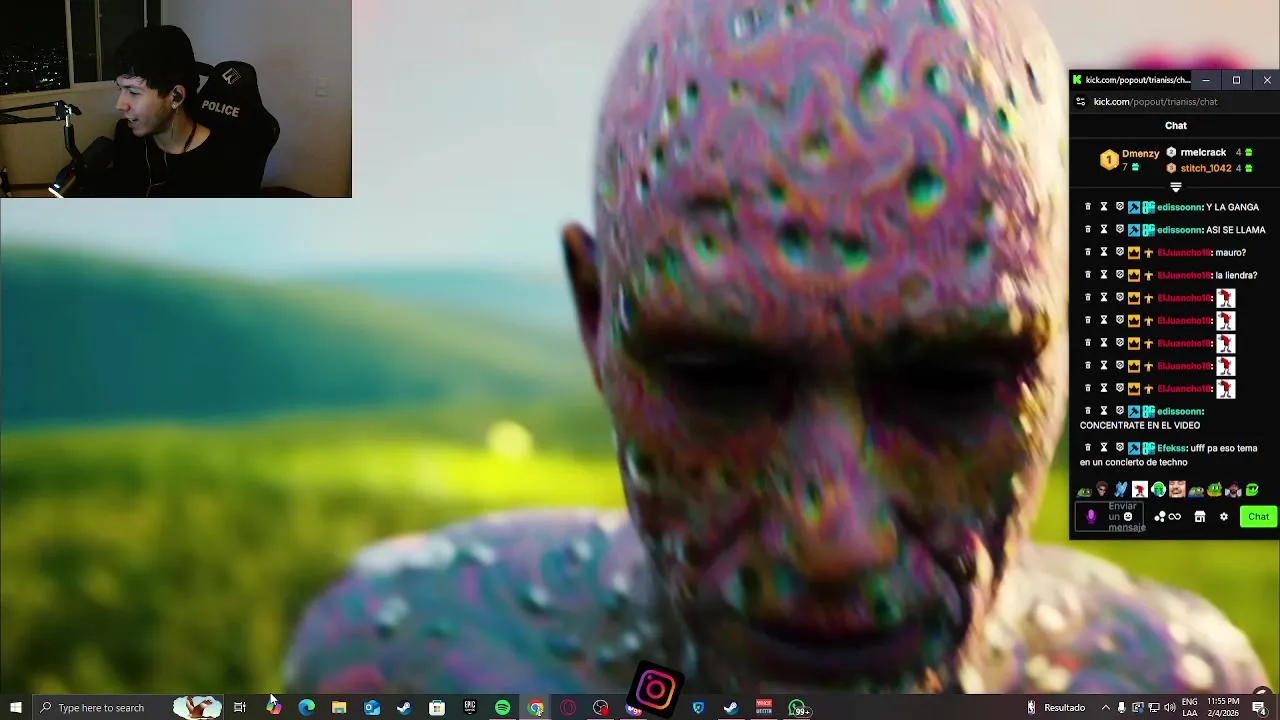This screenshot has height=720, width=1280.
Task: Open File Explorer on the taskbar
Action: pos(339,708)
